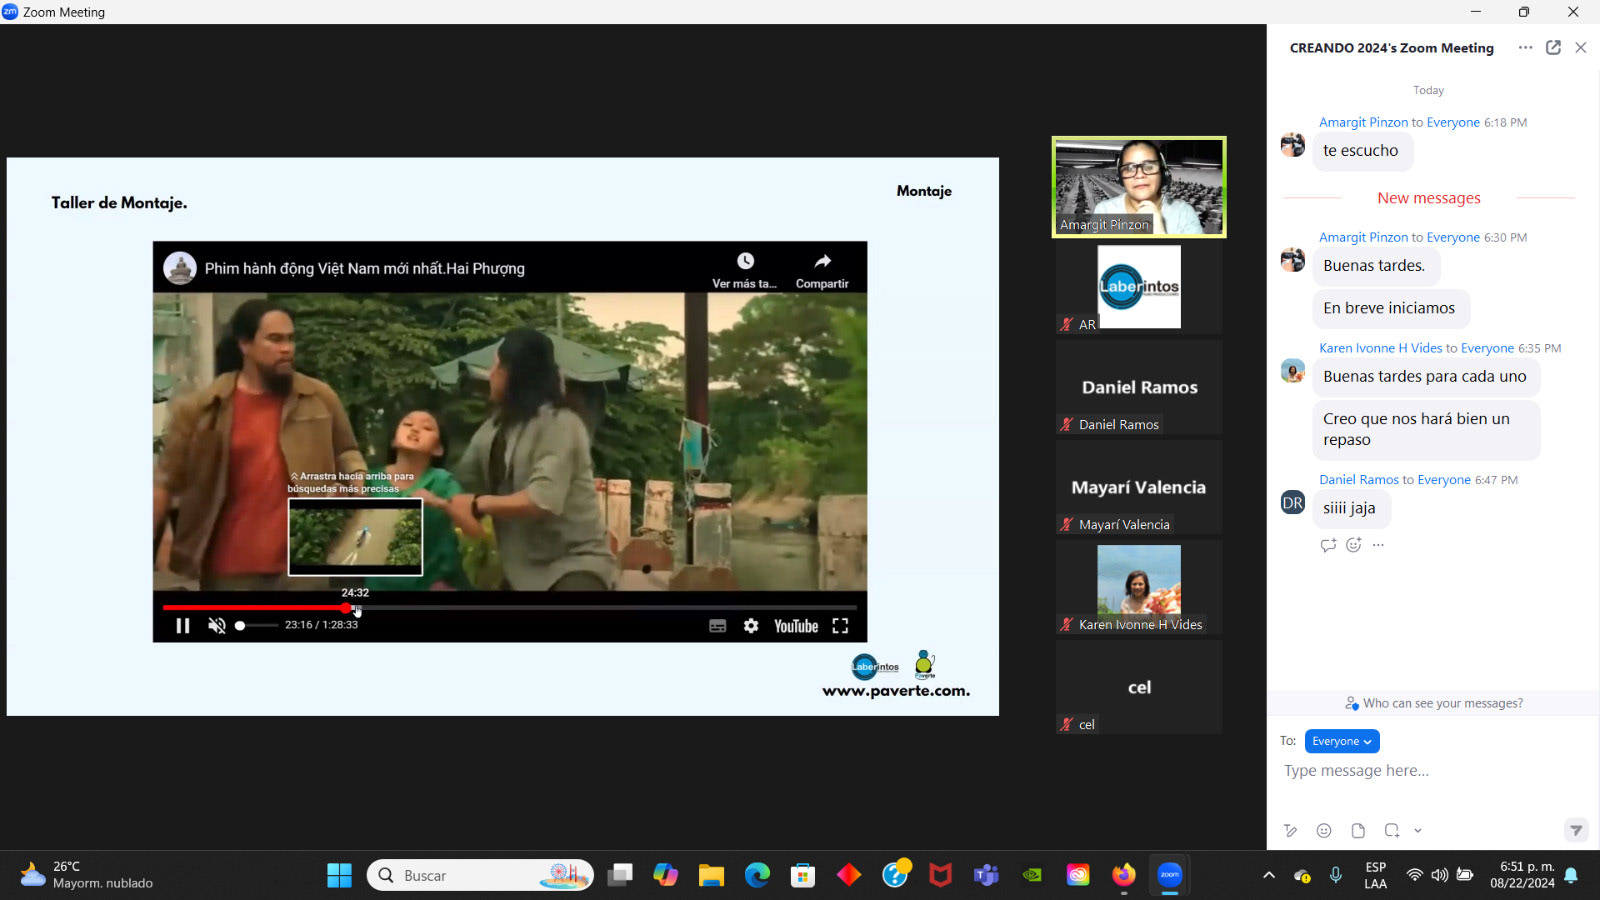Open the notifications bell icon
1600x900 pixels.
(1572, 875)
